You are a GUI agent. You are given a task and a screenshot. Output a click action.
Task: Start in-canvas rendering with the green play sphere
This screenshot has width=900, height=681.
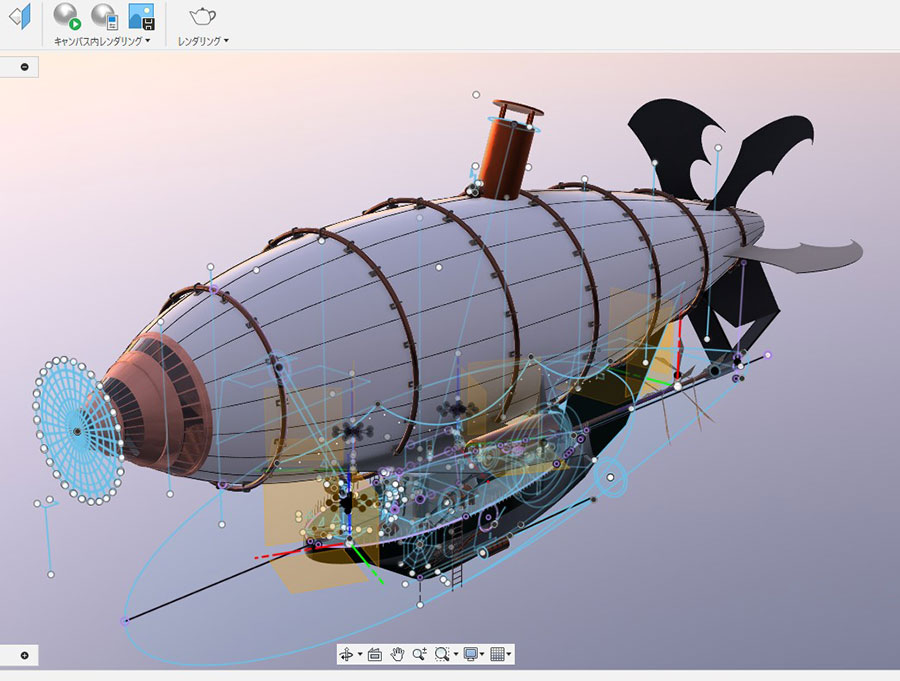[67, 16]
